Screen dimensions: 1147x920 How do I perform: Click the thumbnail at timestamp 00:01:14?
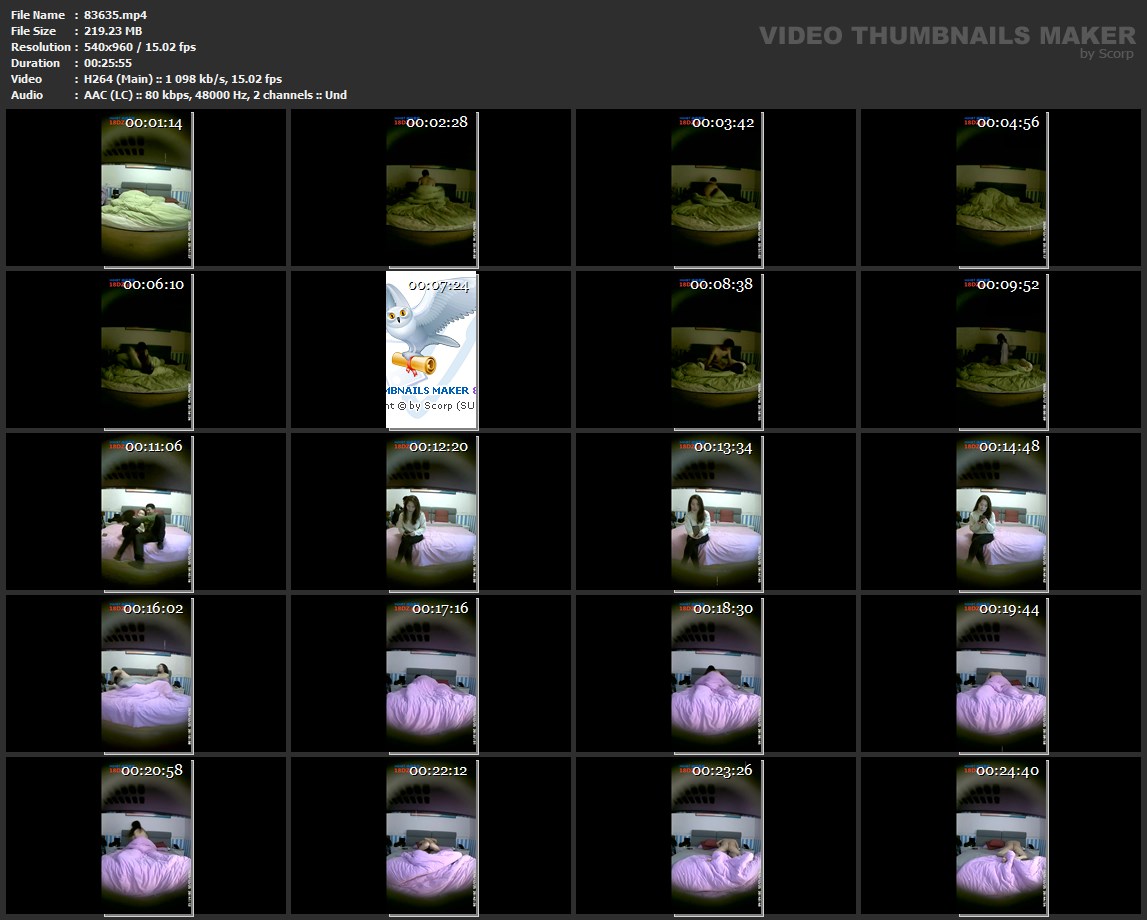[147, 189]
